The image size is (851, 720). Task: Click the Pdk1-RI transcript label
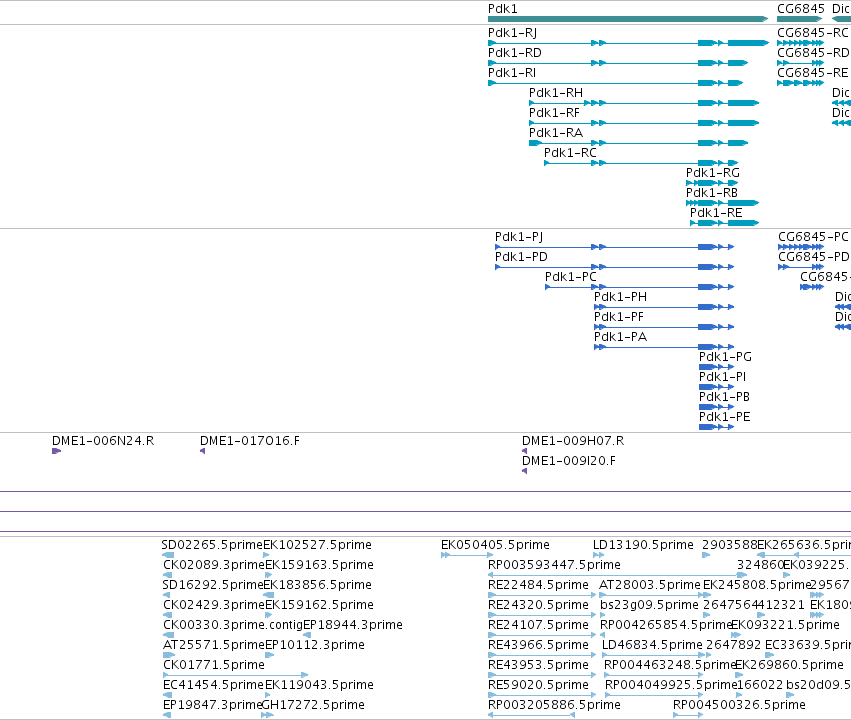click(x=512, y=73)
